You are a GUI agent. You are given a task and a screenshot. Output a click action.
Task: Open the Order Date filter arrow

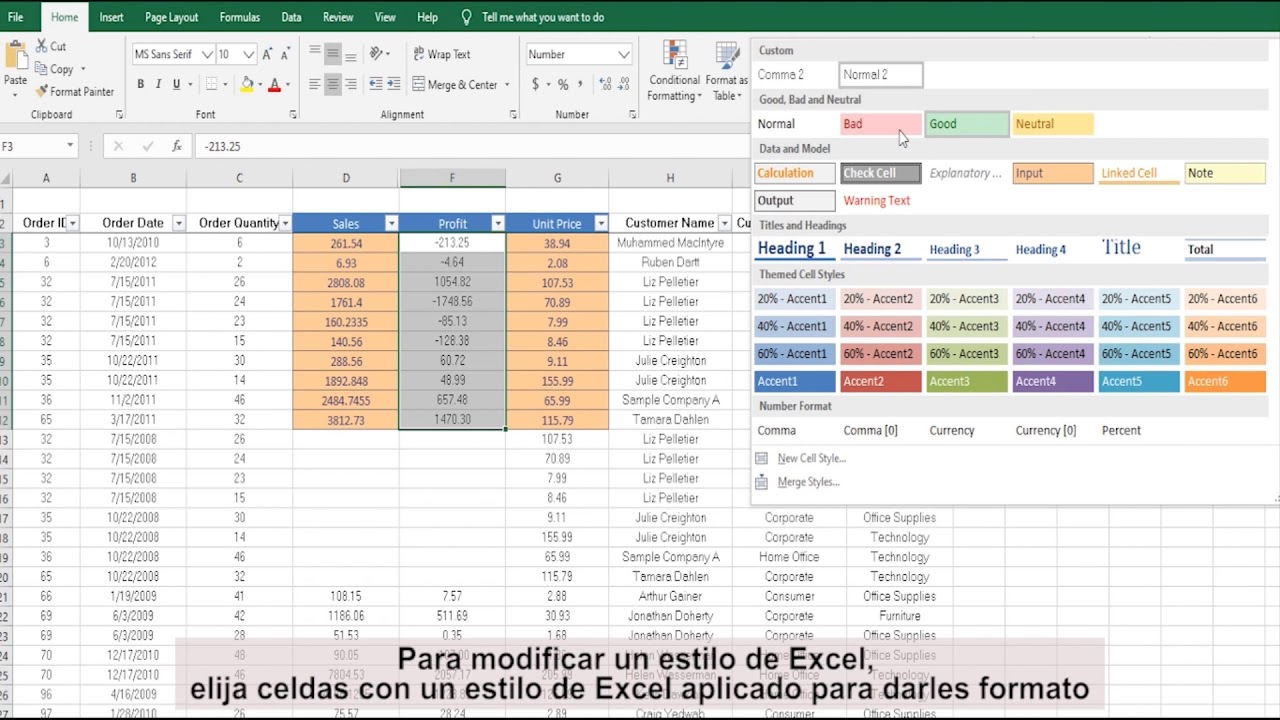pyautogui.click(x=178, y=223)
